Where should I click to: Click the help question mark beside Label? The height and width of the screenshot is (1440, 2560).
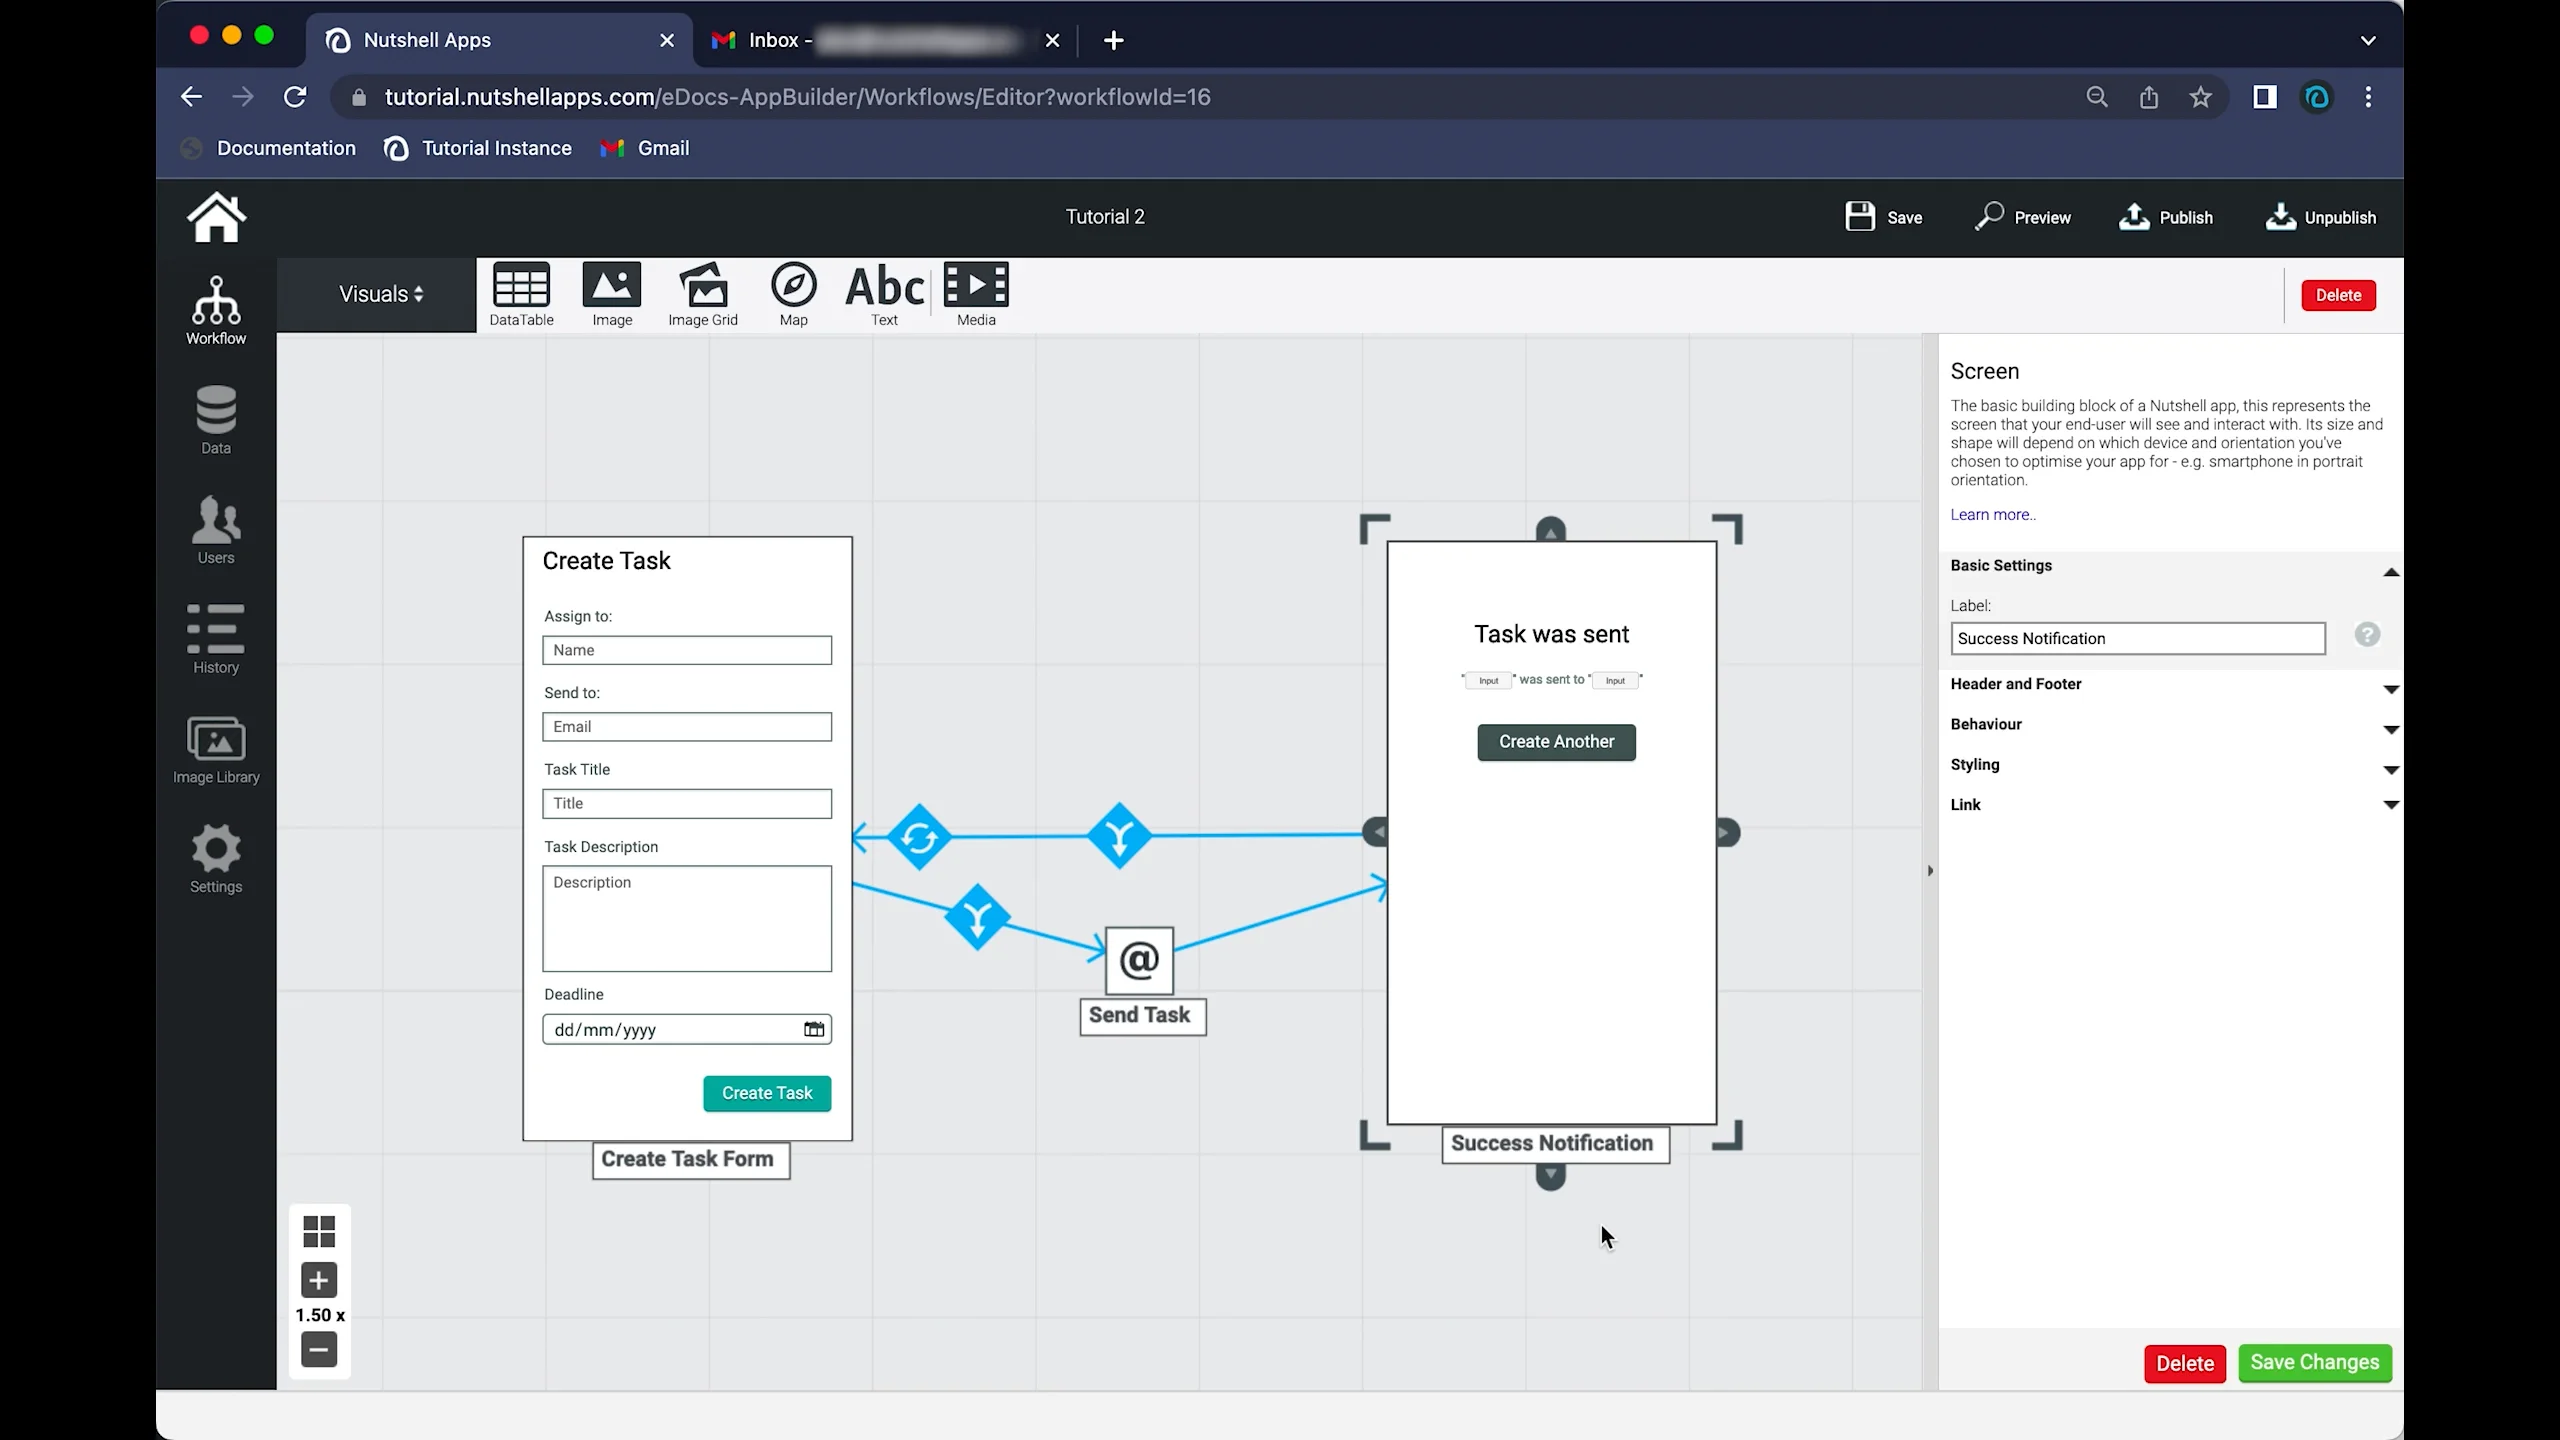tap(2367, 635)
